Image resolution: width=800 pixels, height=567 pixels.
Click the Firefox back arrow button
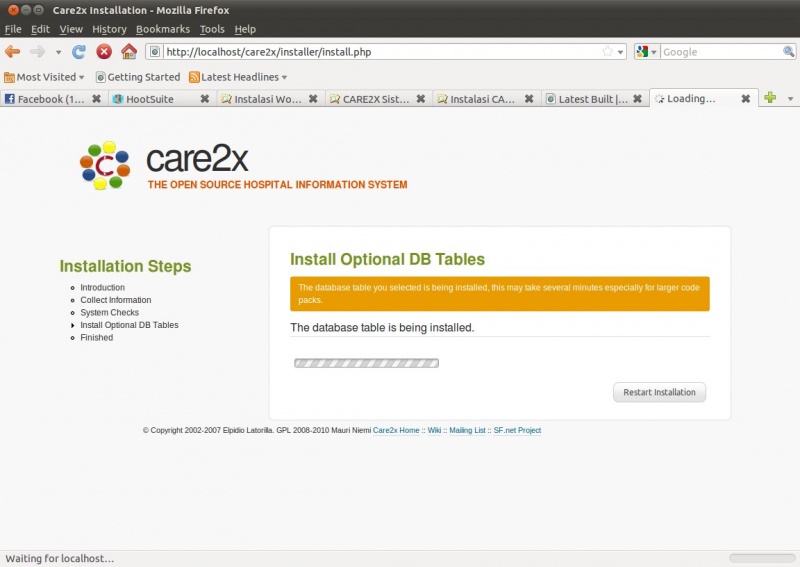tap(13, 52)
